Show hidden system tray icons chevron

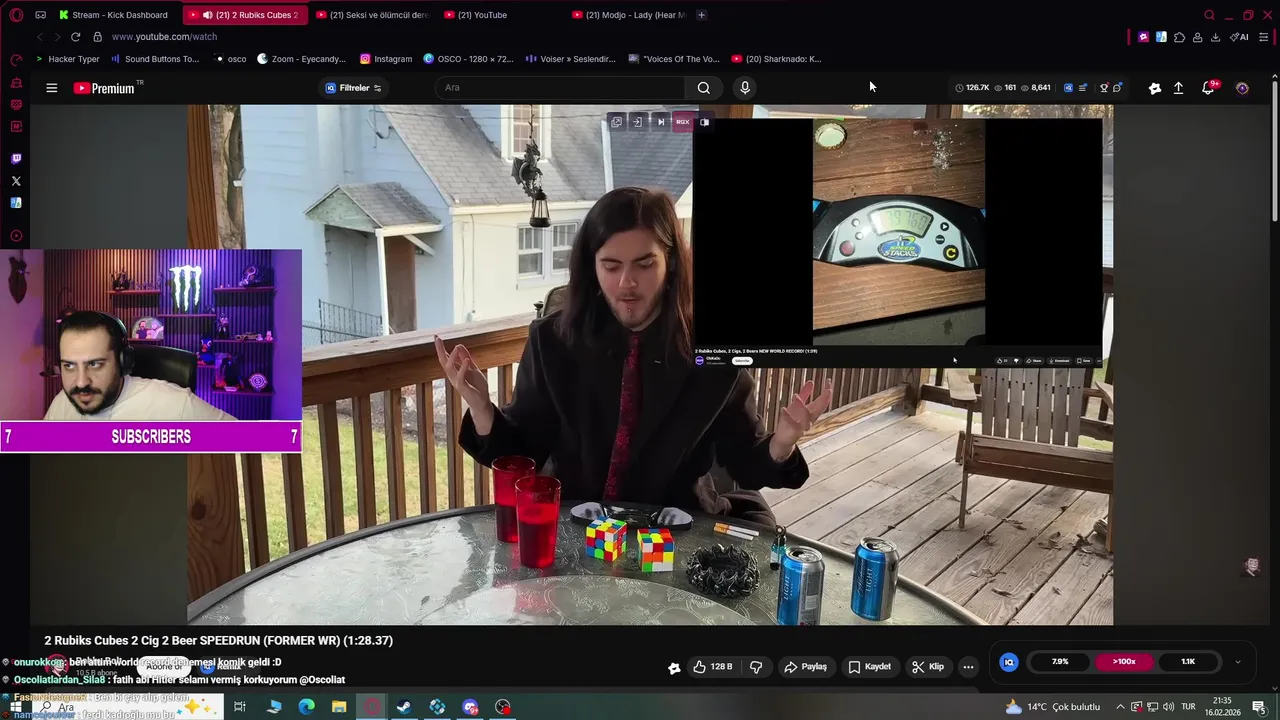coord(1120,707)
